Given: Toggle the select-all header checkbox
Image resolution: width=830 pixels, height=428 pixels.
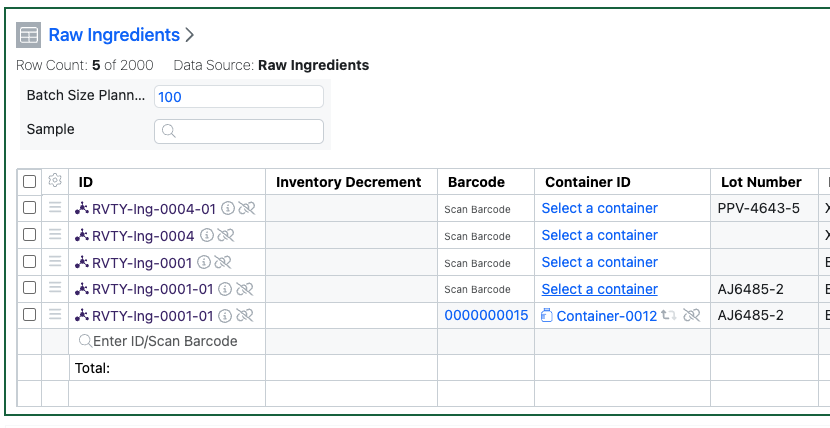Looking at the screenshot, I should click(x=30, y=181).
